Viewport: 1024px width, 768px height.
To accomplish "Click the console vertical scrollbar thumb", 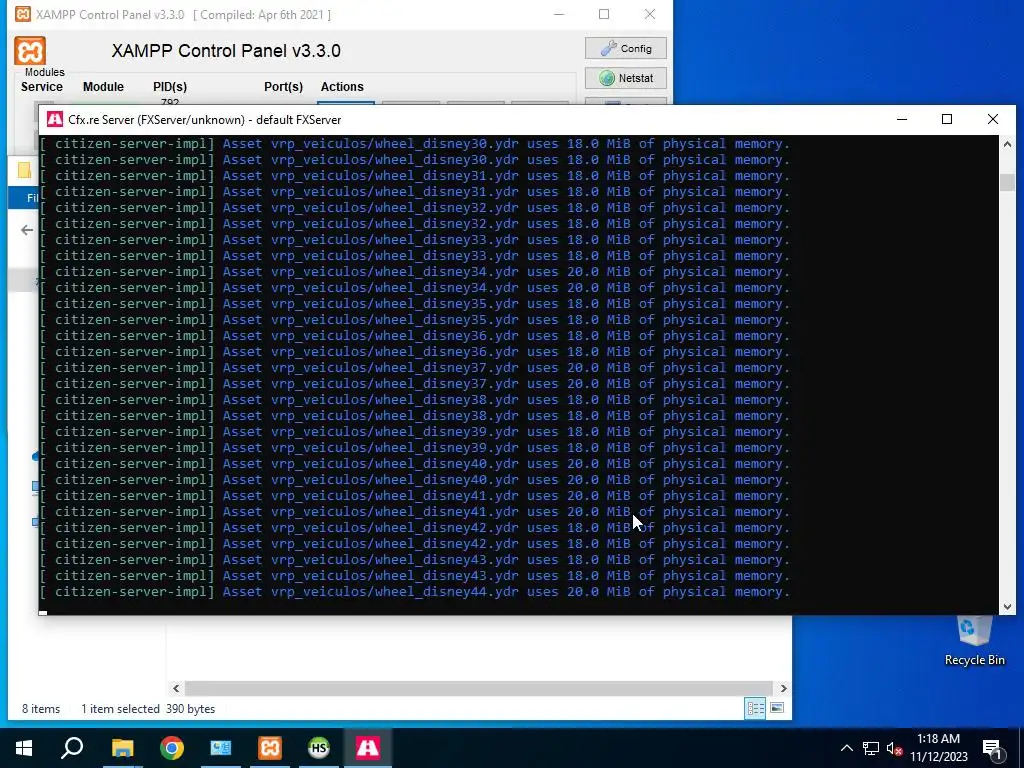I will tap(1007, 183).
